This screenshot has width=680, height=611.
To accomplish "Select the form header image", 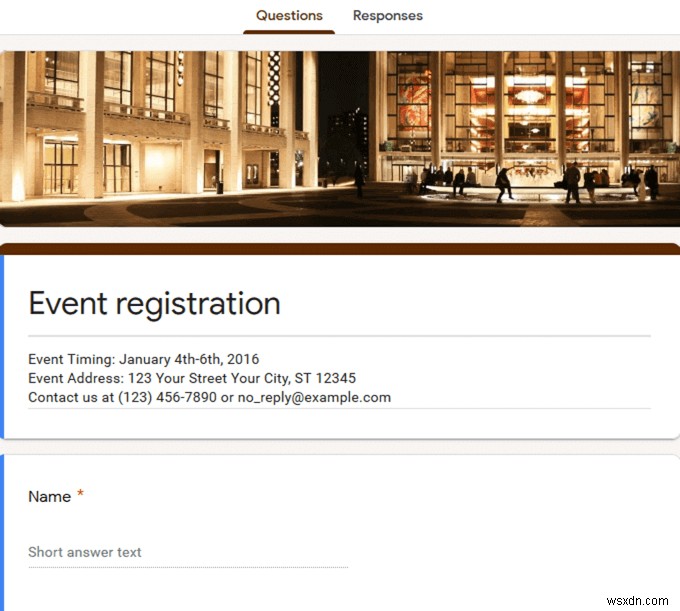I will point(340,139).
